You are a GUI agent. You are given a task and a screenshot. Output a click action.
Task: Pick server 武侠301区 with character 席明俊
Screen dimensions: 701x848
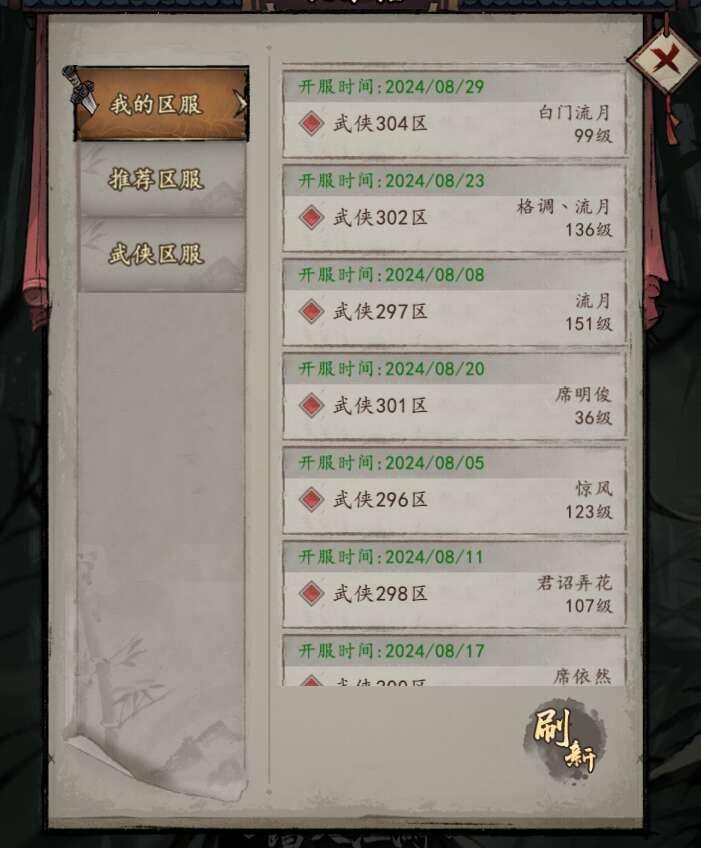click(454, 396)
